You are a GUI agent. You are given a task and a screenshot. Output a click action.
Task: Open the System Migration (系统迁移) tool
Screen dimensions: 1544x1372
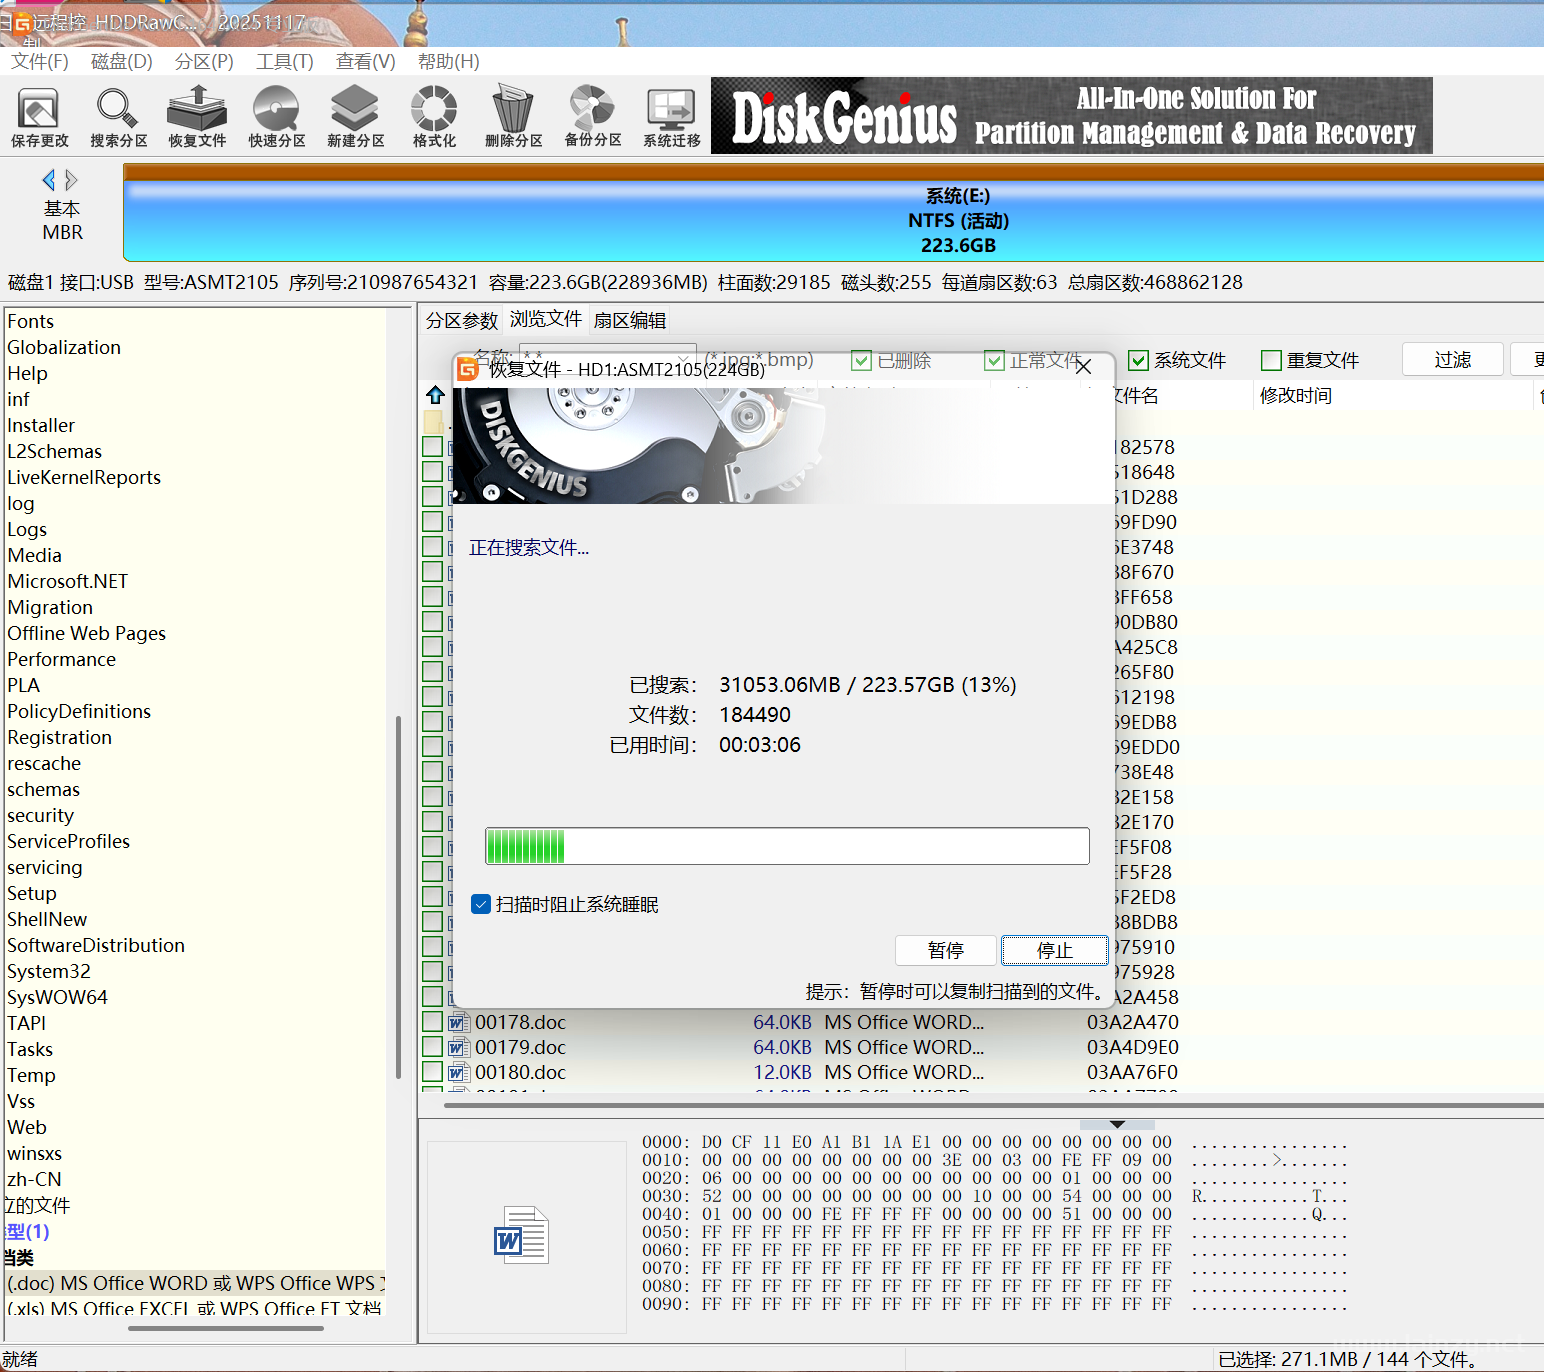point(671,117)
